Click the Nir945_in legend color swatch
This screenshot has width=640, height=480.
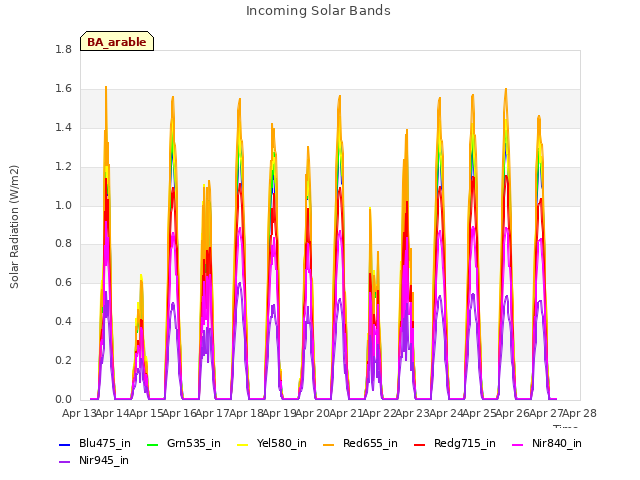pyautogui.click(x=64, y=462)
